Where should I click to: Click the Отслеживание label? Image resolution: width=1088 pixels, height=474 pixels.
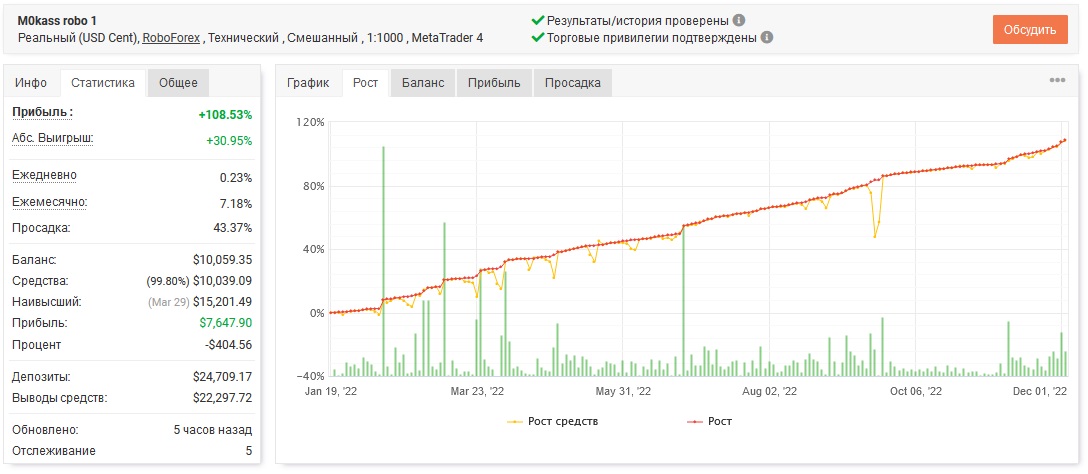pyautogui.click(x=54, y=451)
